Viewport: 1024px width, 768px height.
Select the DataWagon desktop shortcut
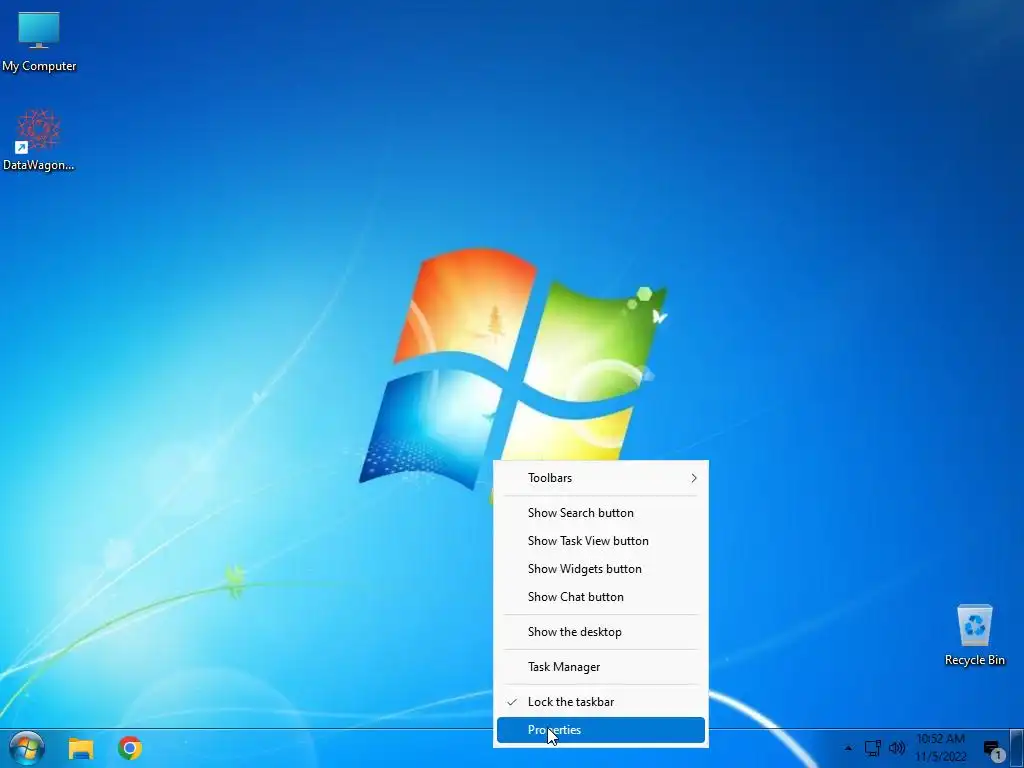pyautogui.click(x=39, y=140)
